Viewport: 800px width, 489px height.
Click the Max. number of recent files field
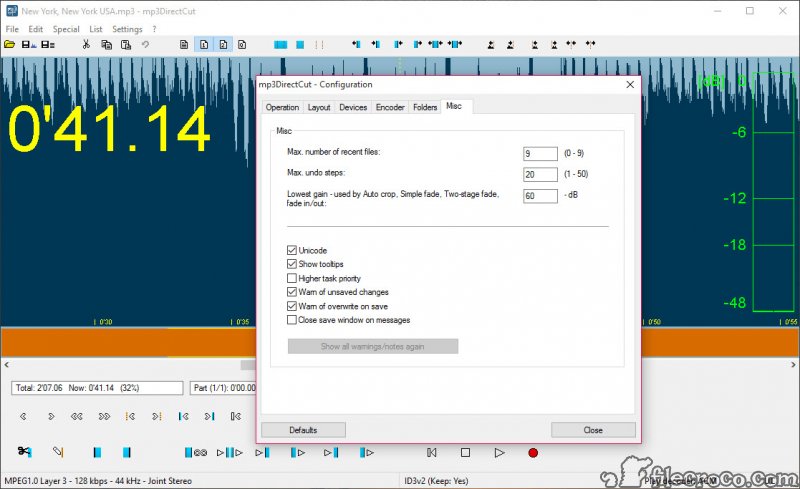(540, 154)
